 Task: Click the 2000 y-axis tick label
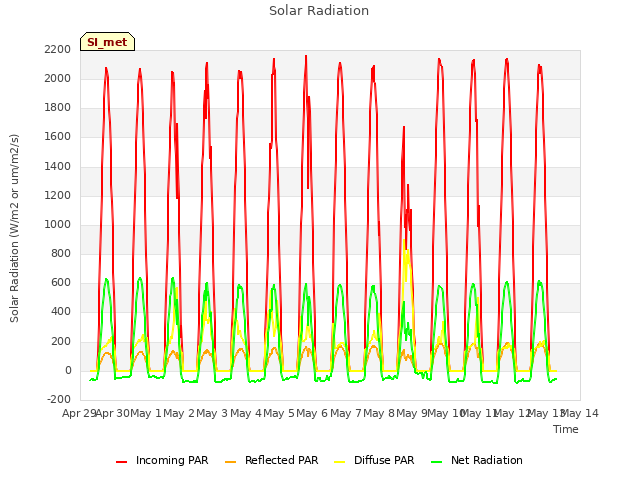pyautogui.click(x=58, y=78)
